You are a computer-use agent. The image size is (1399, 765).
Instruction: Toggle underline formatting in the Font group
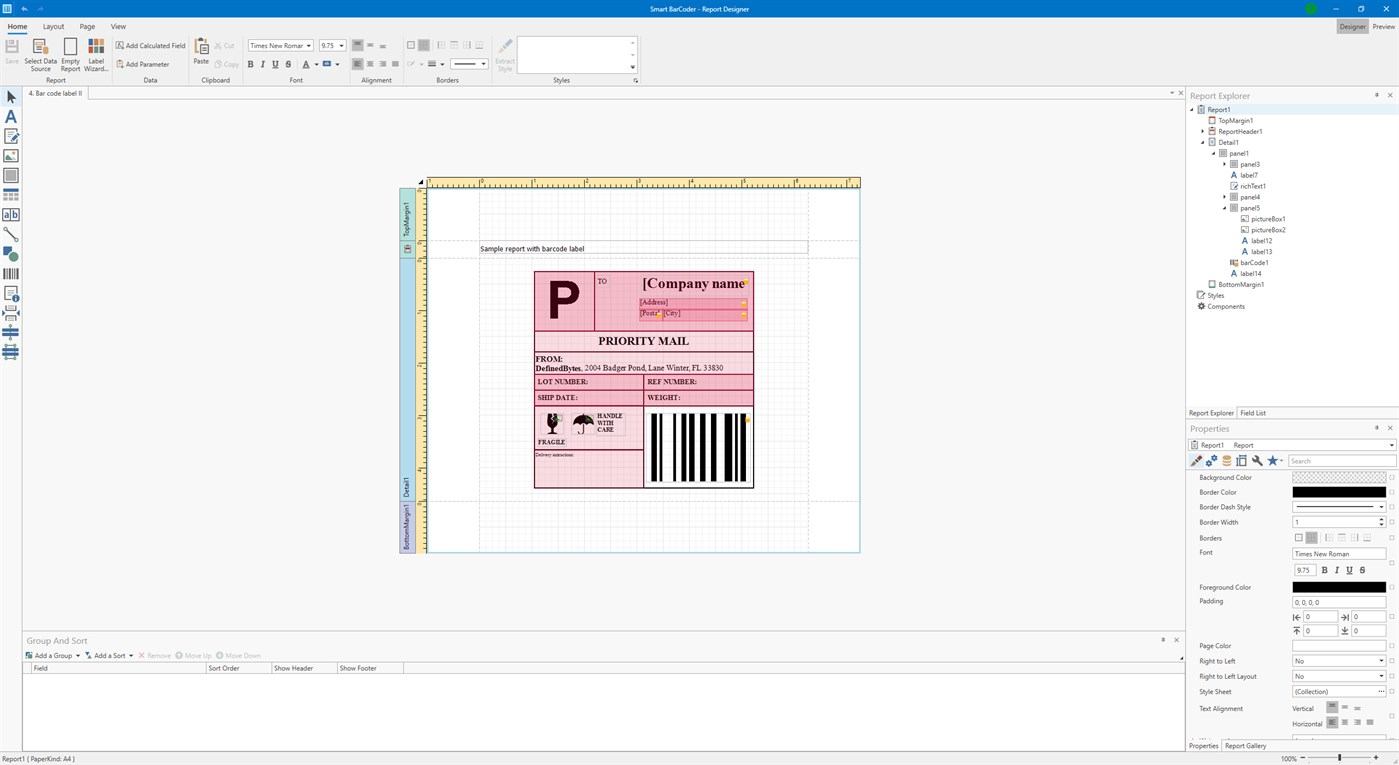coord(274,63)
